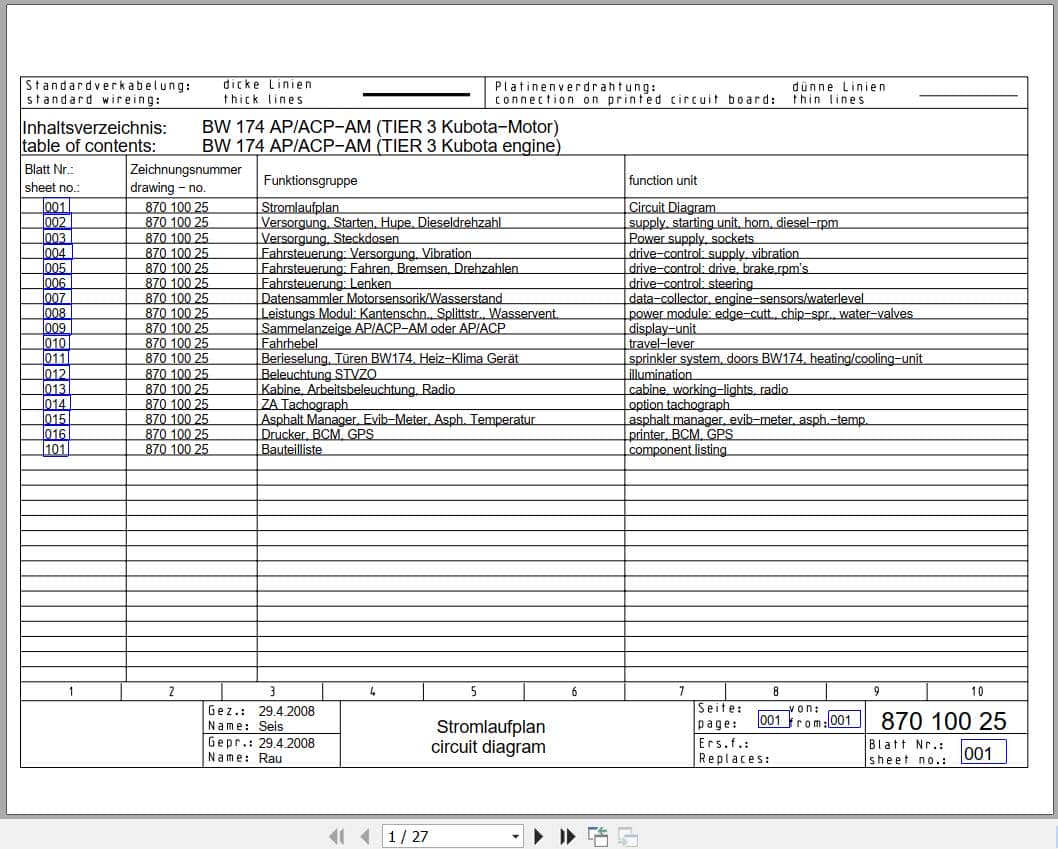Jump to the last page of the document
This screenshot has height=849, width=1058.
tap(566, 836)
